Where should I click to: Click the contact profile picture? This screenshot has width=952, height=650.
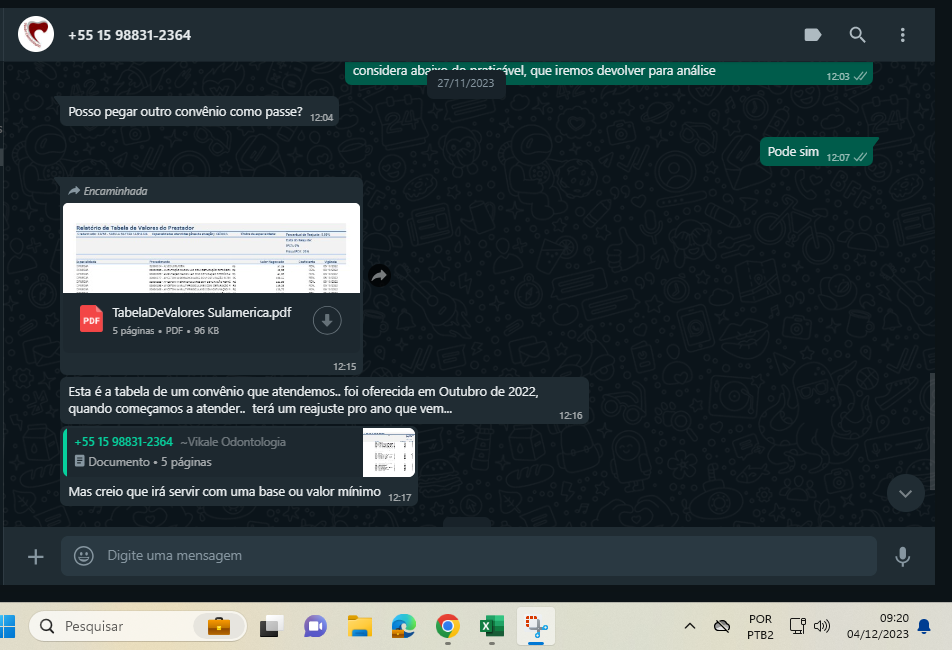coord(36,35)
